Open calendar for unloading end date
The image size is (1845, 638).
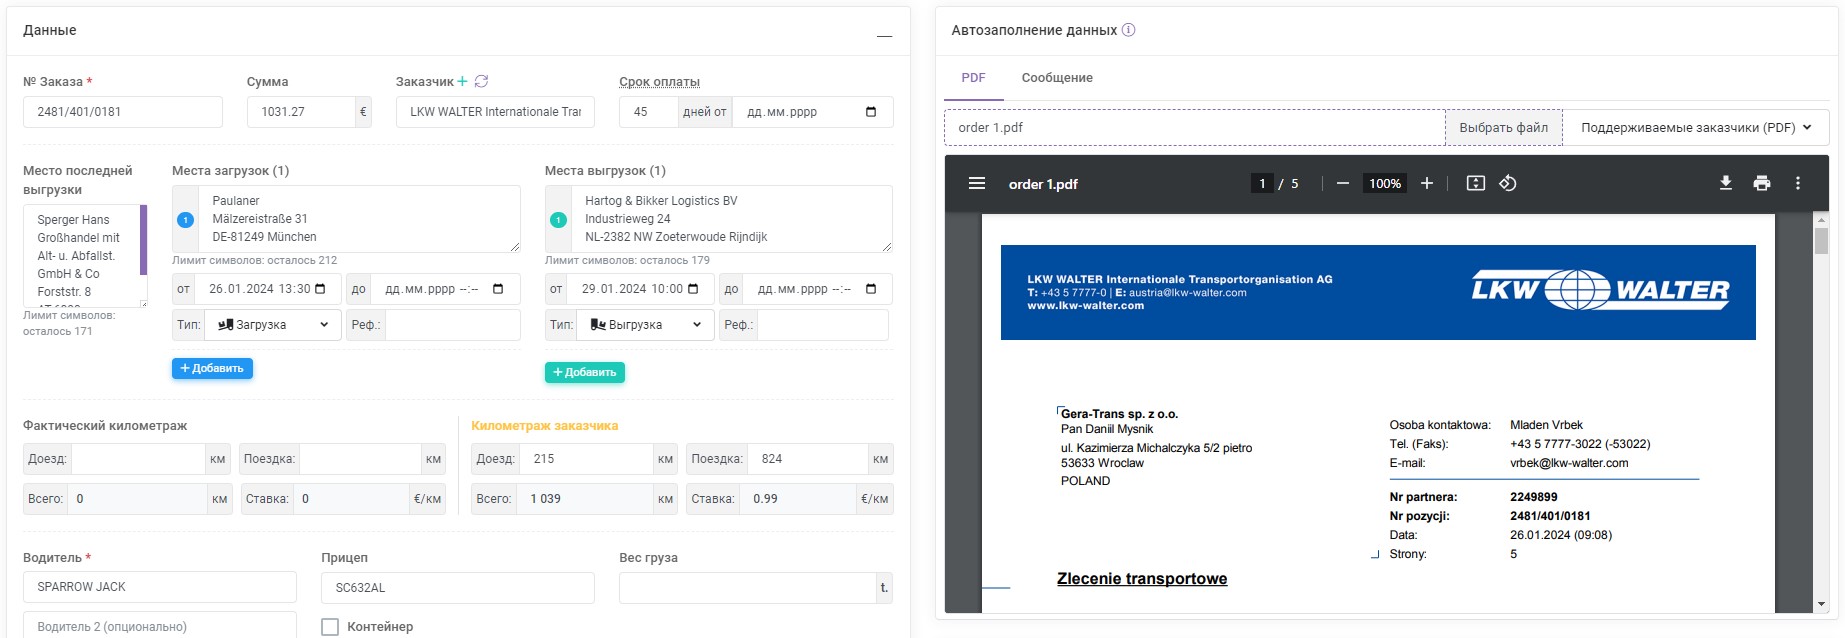point(871,289)
